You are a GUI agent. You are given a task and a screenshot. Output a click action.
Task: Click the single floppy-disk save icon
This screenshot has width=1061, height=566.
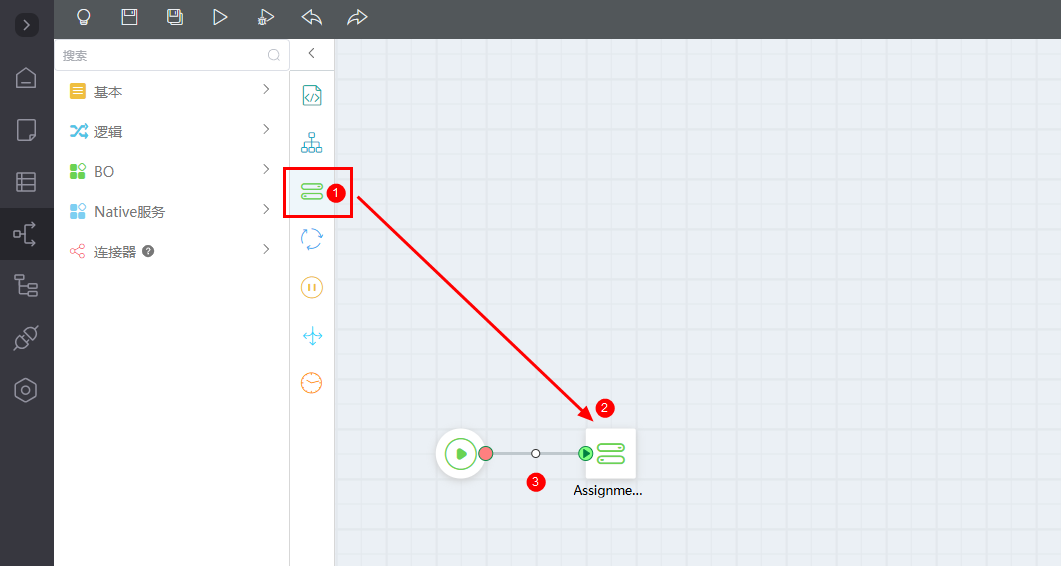point(129,17)
